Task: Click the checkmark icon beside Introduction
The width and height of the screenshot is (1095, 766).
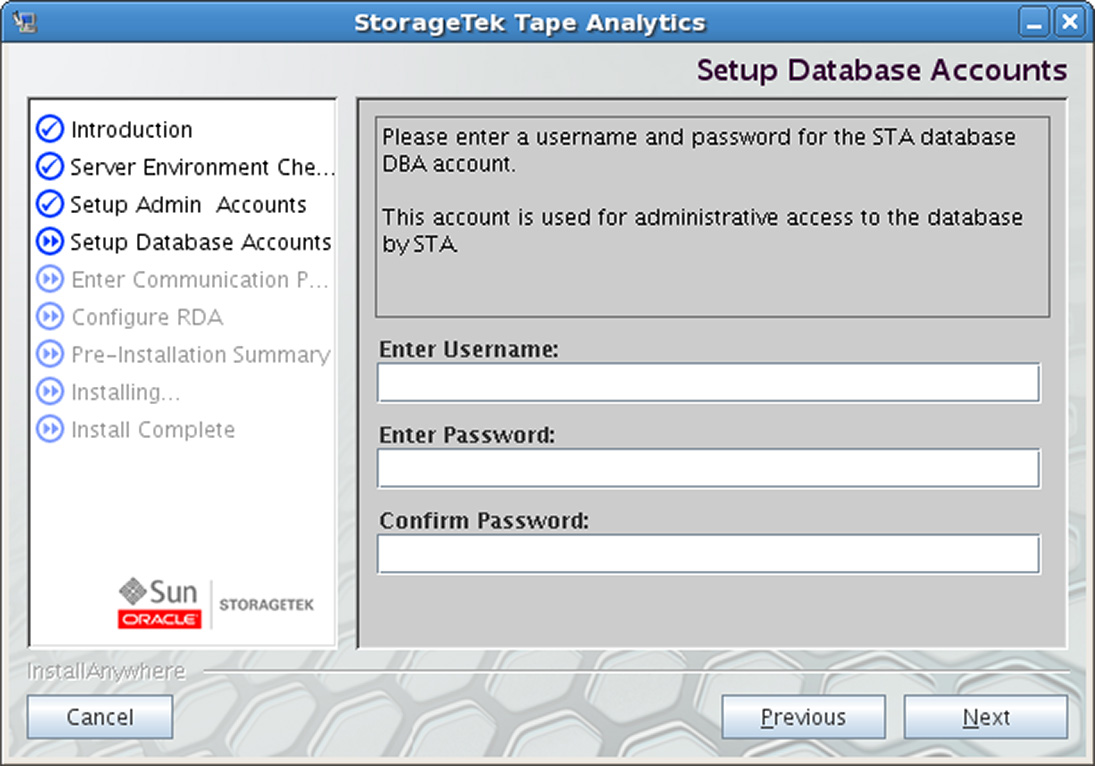Action: [x=50, y=129]
